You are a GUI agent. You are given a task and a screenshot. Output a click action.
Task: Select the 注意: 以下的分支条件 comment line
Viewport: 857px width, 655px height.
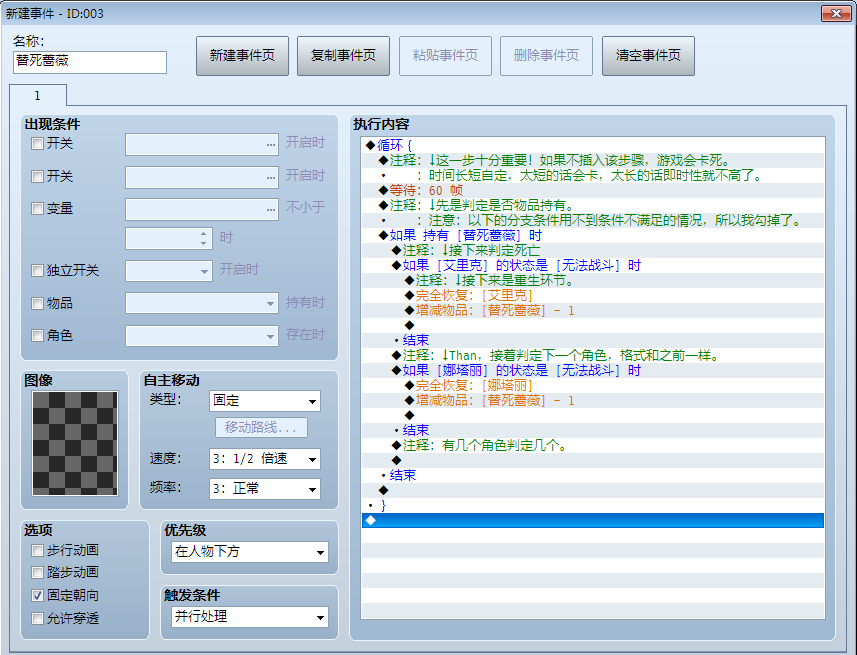click(x=593, y=220)
